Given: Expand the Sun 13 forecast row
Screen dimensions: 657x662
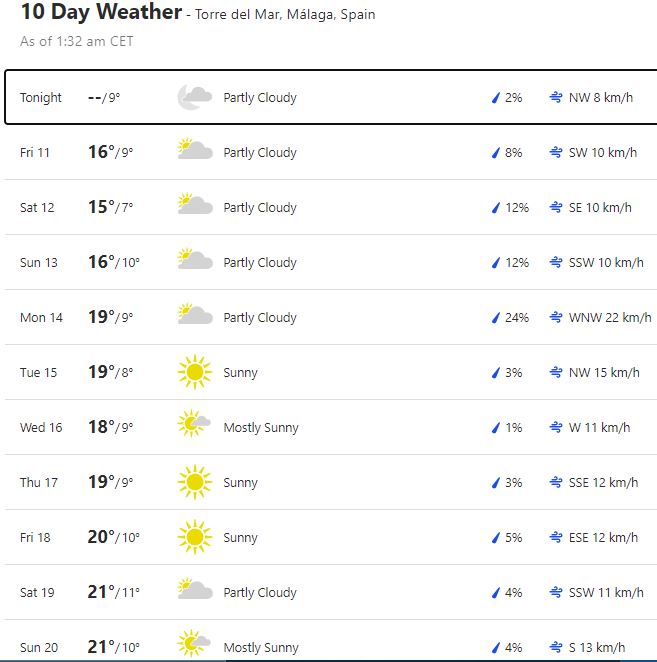Looking at the screenshot, I should 330,262.
